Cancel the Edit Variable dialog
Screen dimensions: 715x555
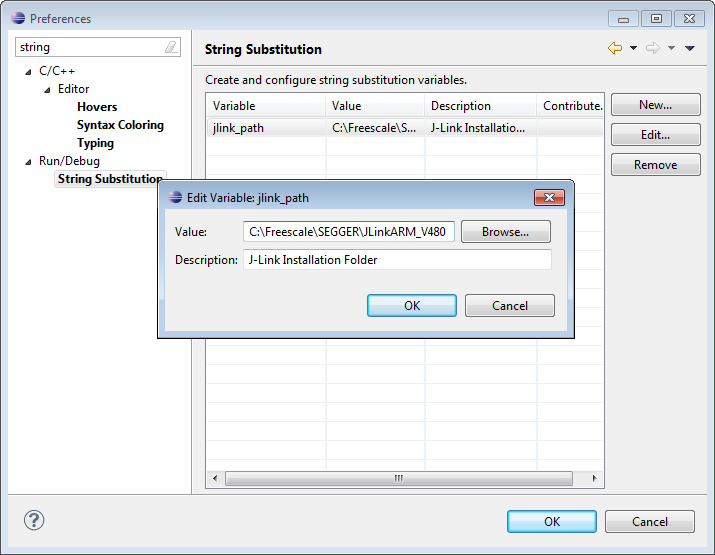coord(509,306)
